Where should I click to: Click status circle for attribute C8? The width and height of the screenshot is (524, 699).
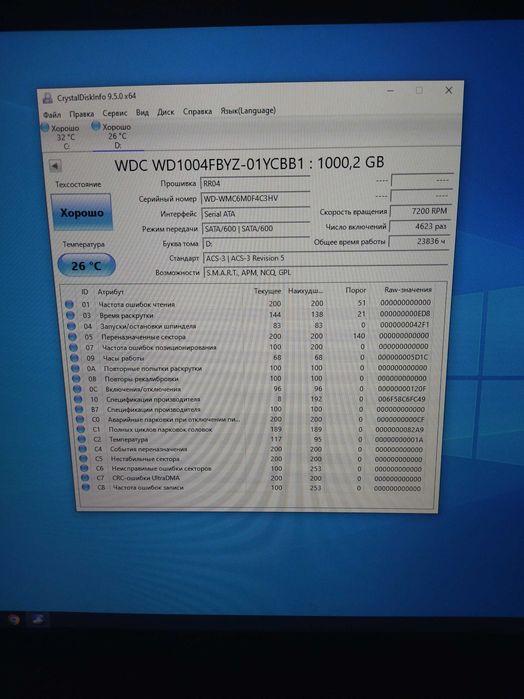(x=87, y=488)
